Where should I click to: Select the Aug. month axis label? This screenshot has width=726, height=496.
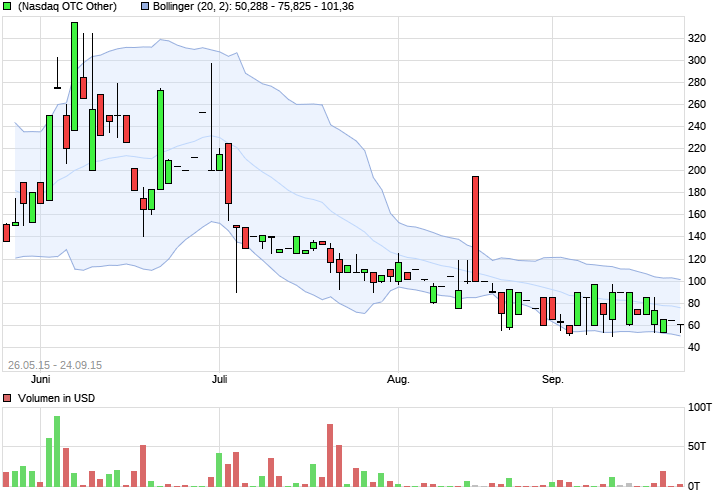coord(398,380)
